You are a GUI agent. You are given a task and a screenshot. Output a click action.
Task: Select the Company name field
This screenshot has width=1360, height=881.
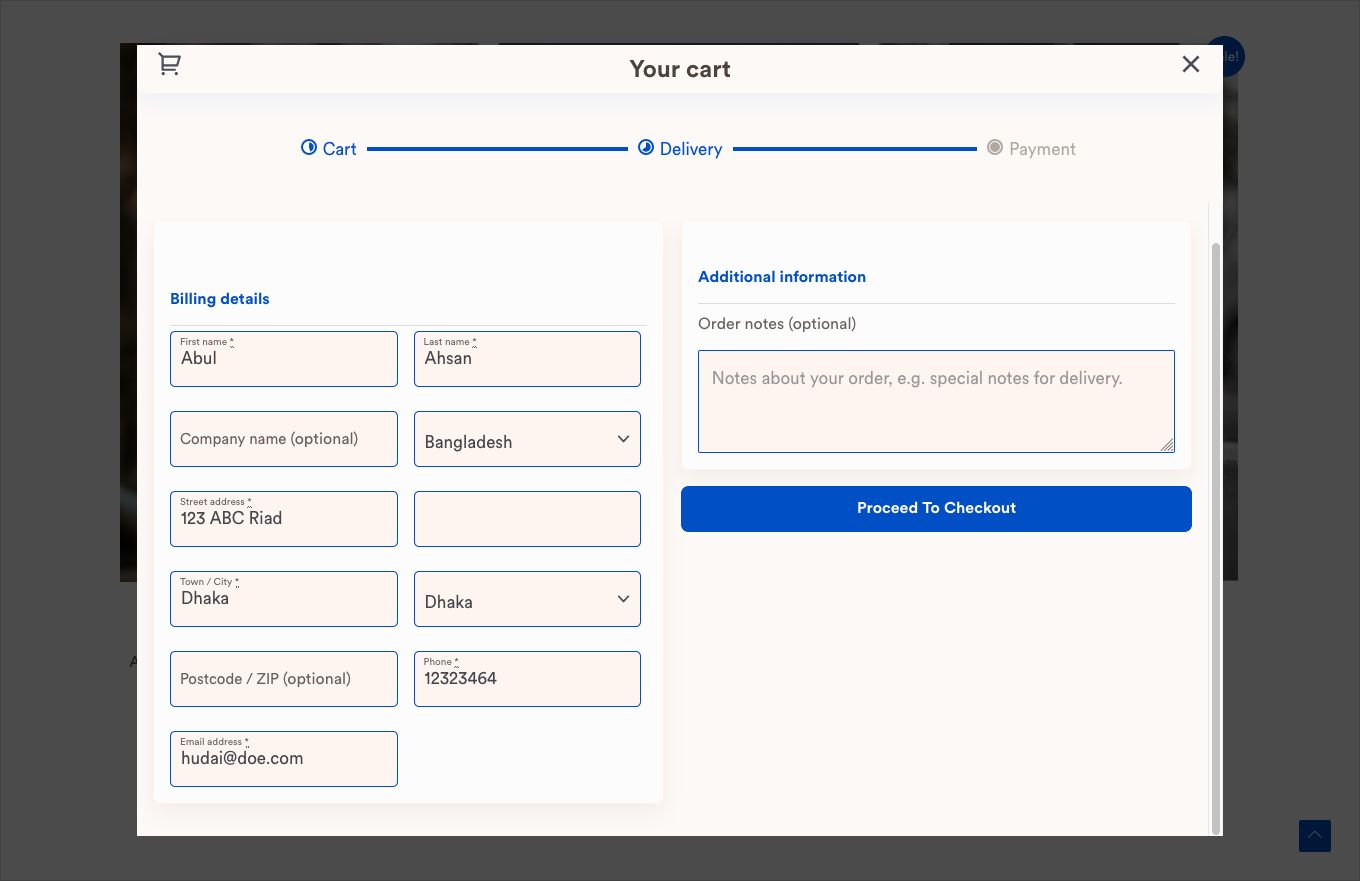click(x=284, y=439)
